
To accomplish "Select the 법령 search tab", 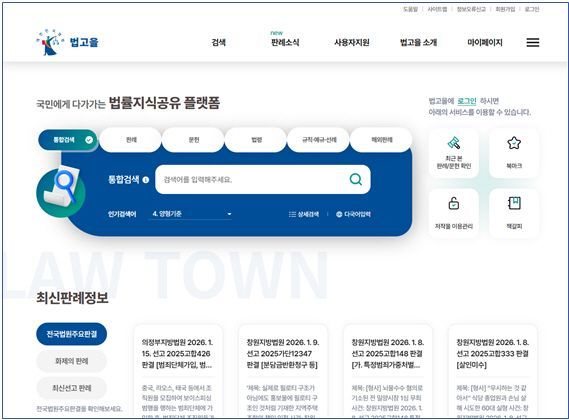I will pos(256,140).
